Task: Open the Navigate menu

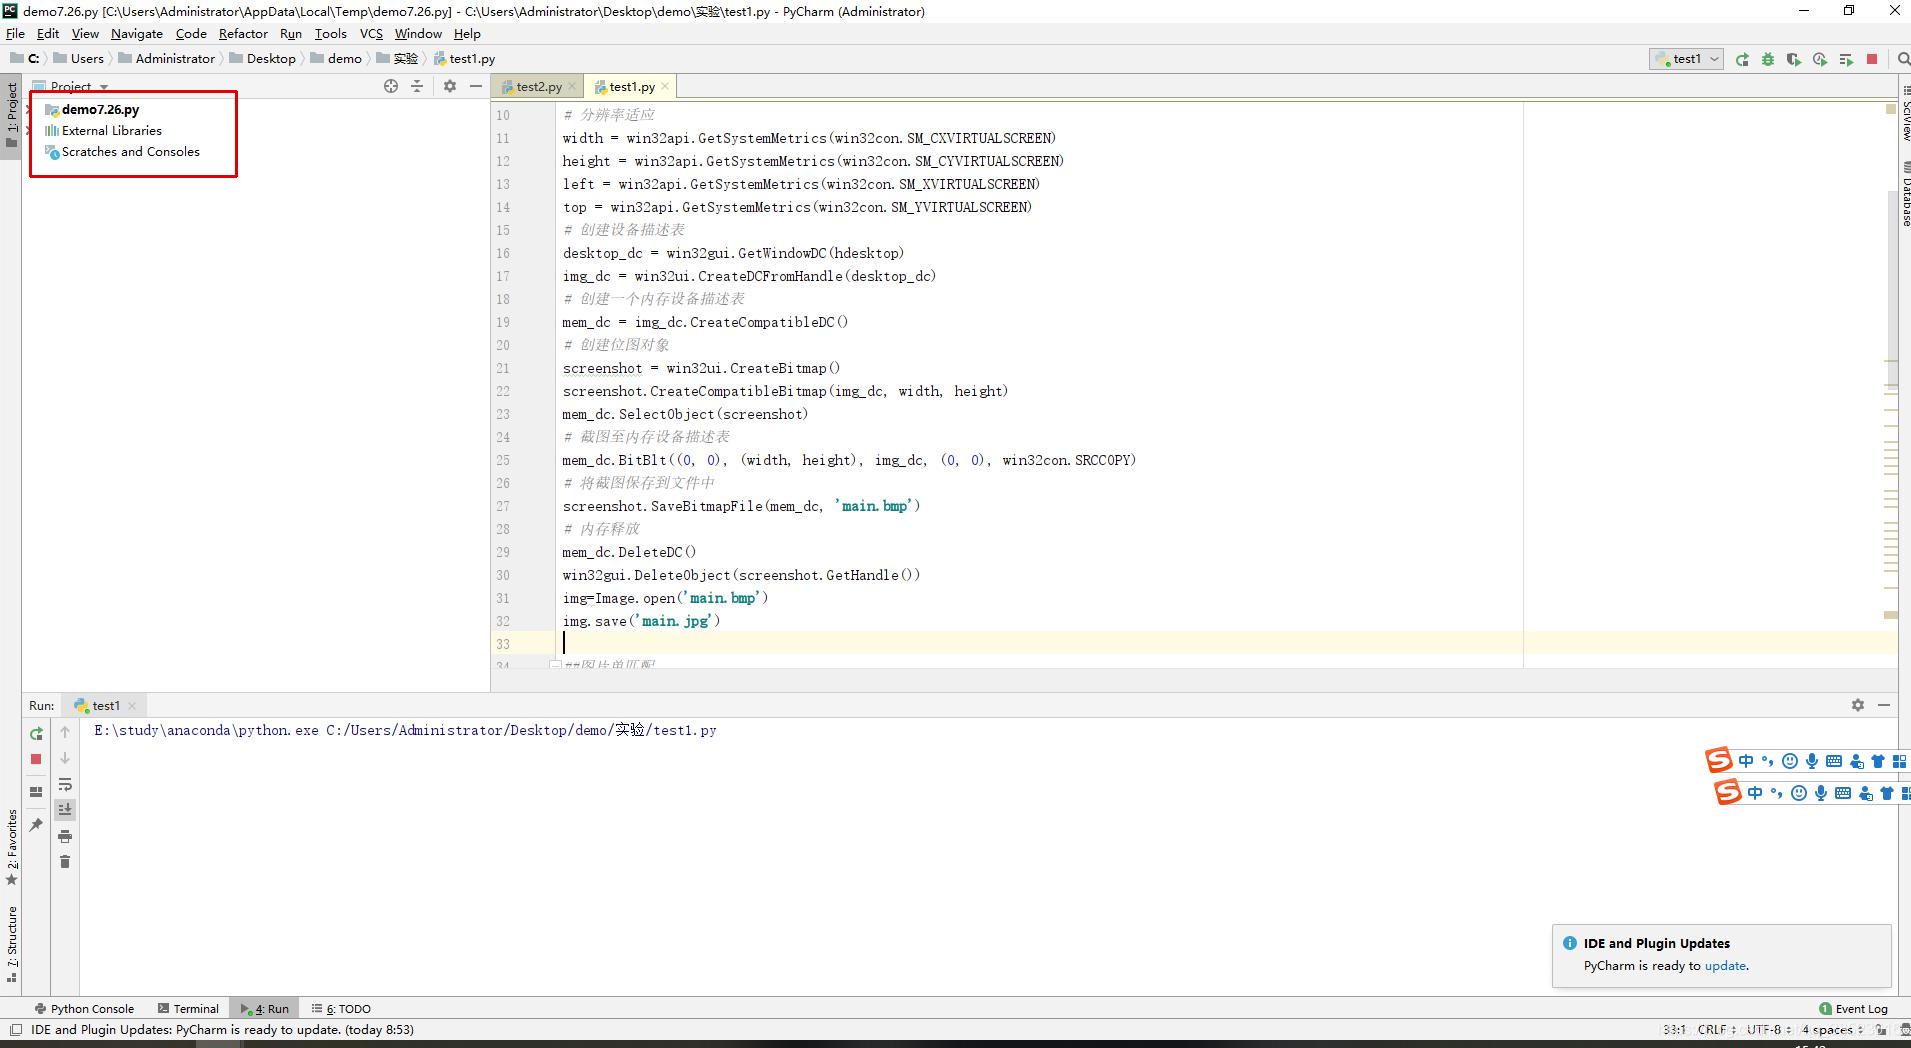Action: 136,33
